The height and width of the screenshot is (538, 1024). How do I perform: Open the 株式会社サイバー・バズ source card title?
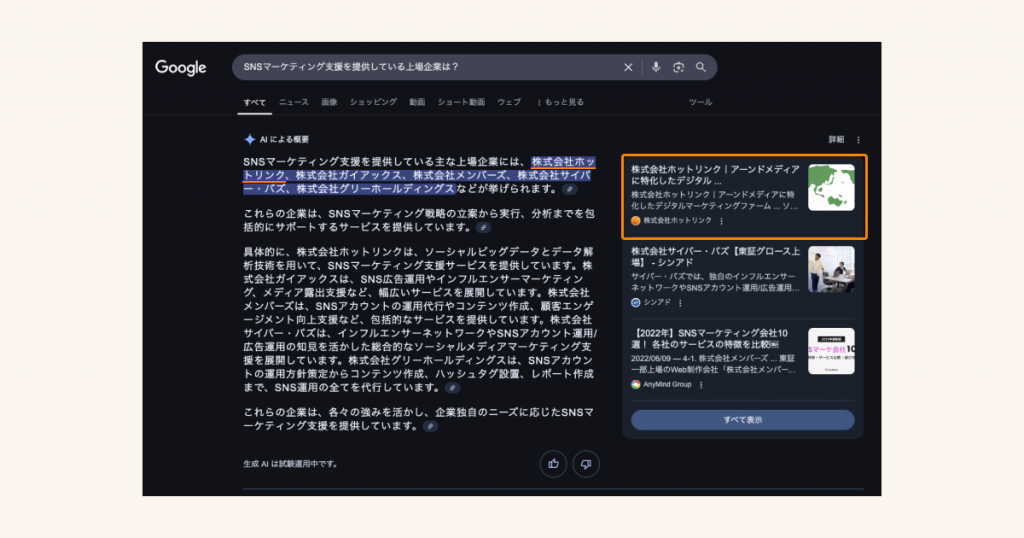[715, 257]
